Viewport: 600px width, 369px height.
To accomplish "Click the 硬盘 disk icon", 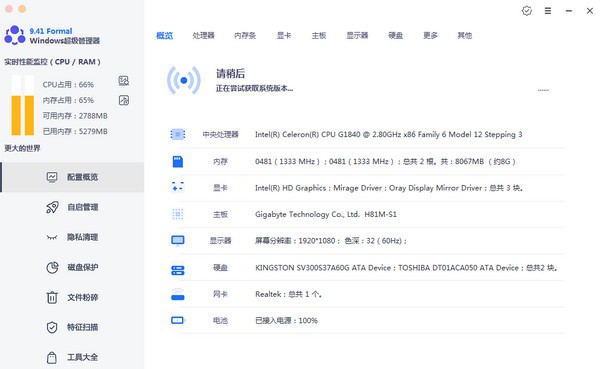I will 178,270.
